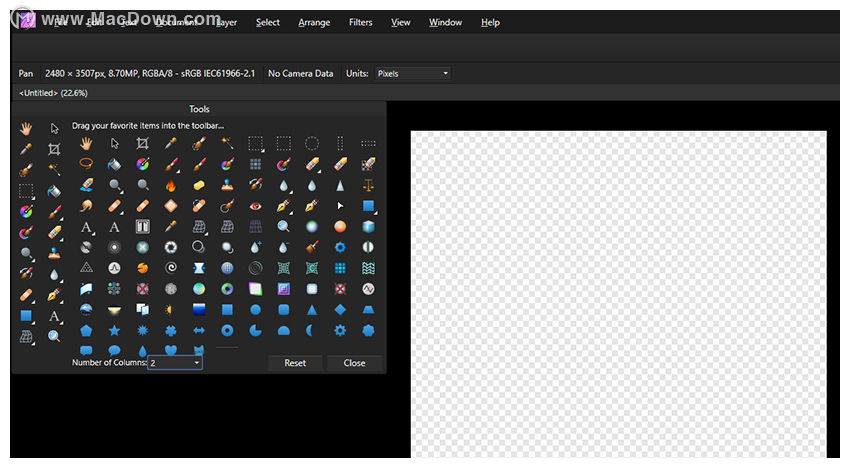850x468 pixels.
Task: Select the blue Cat shape tool
Action: (x=199, y=350)
